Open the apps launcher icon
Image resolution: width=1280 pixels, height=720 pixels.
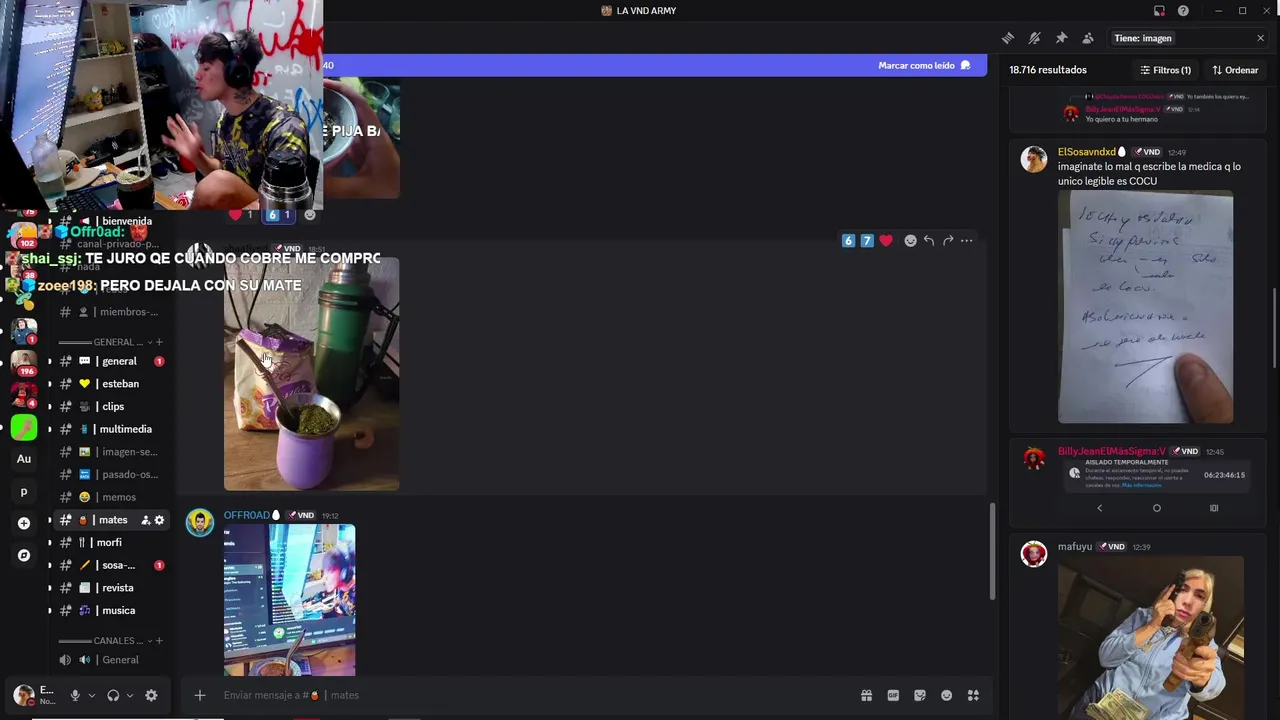pos(973,695)
